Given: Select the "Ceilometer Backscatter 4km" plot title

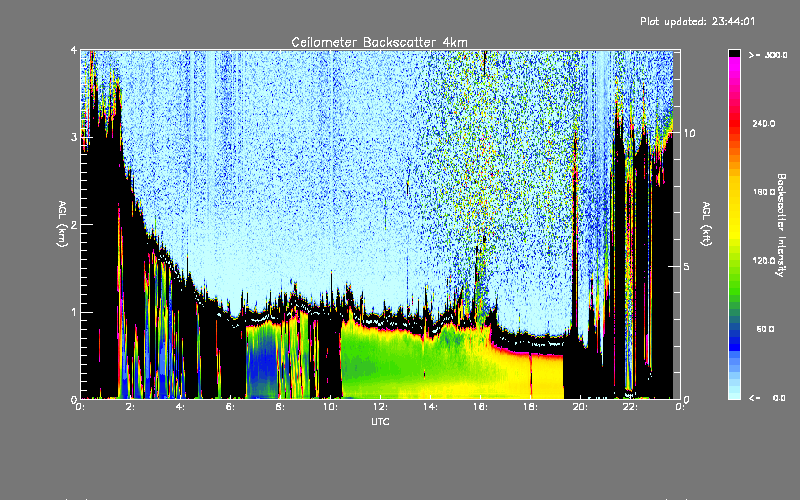Looking at the screenshot, I should tap(379, 42).
